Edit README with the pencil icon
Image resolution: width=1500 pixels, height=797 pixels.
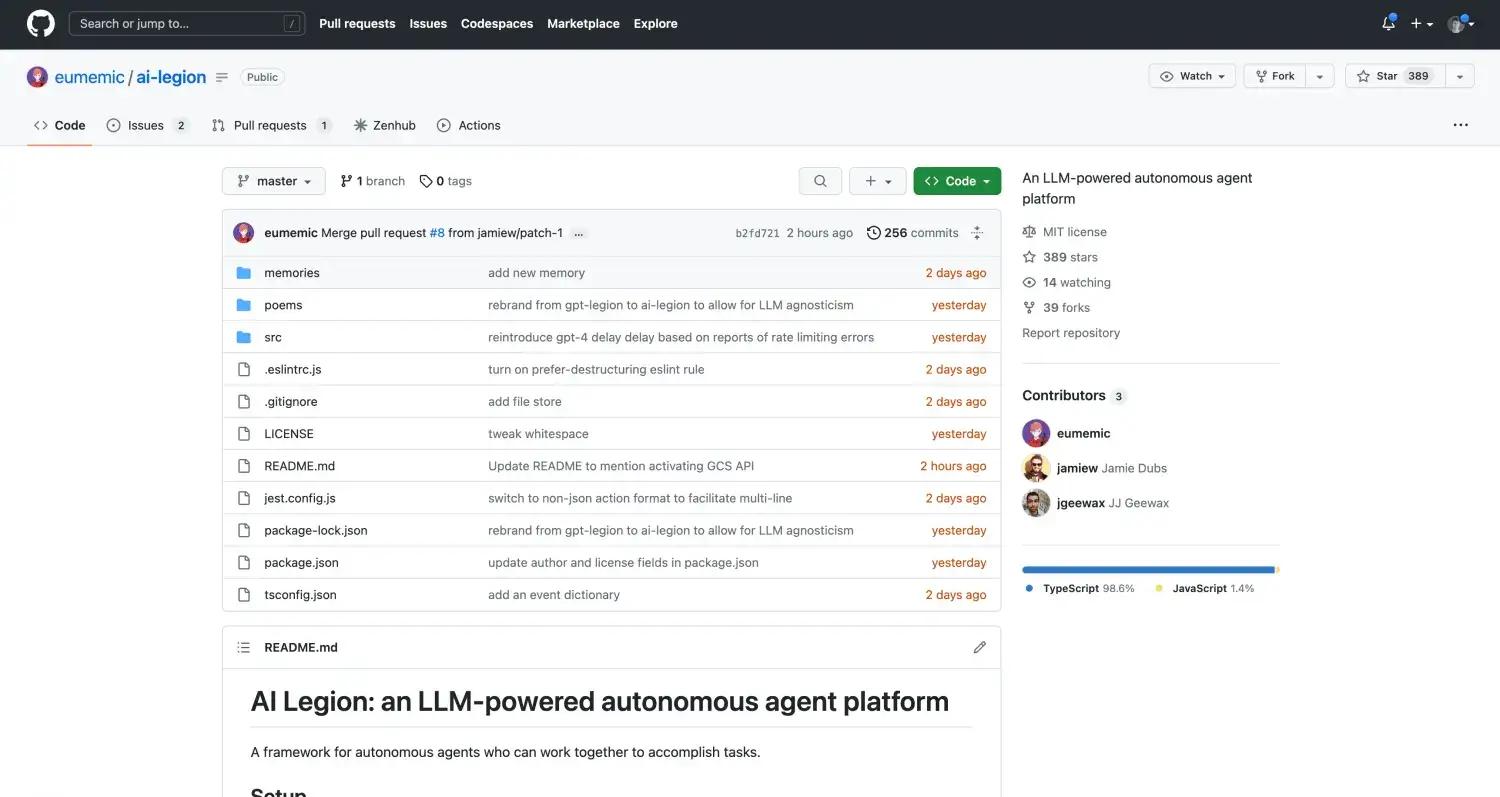pos(980,647)
